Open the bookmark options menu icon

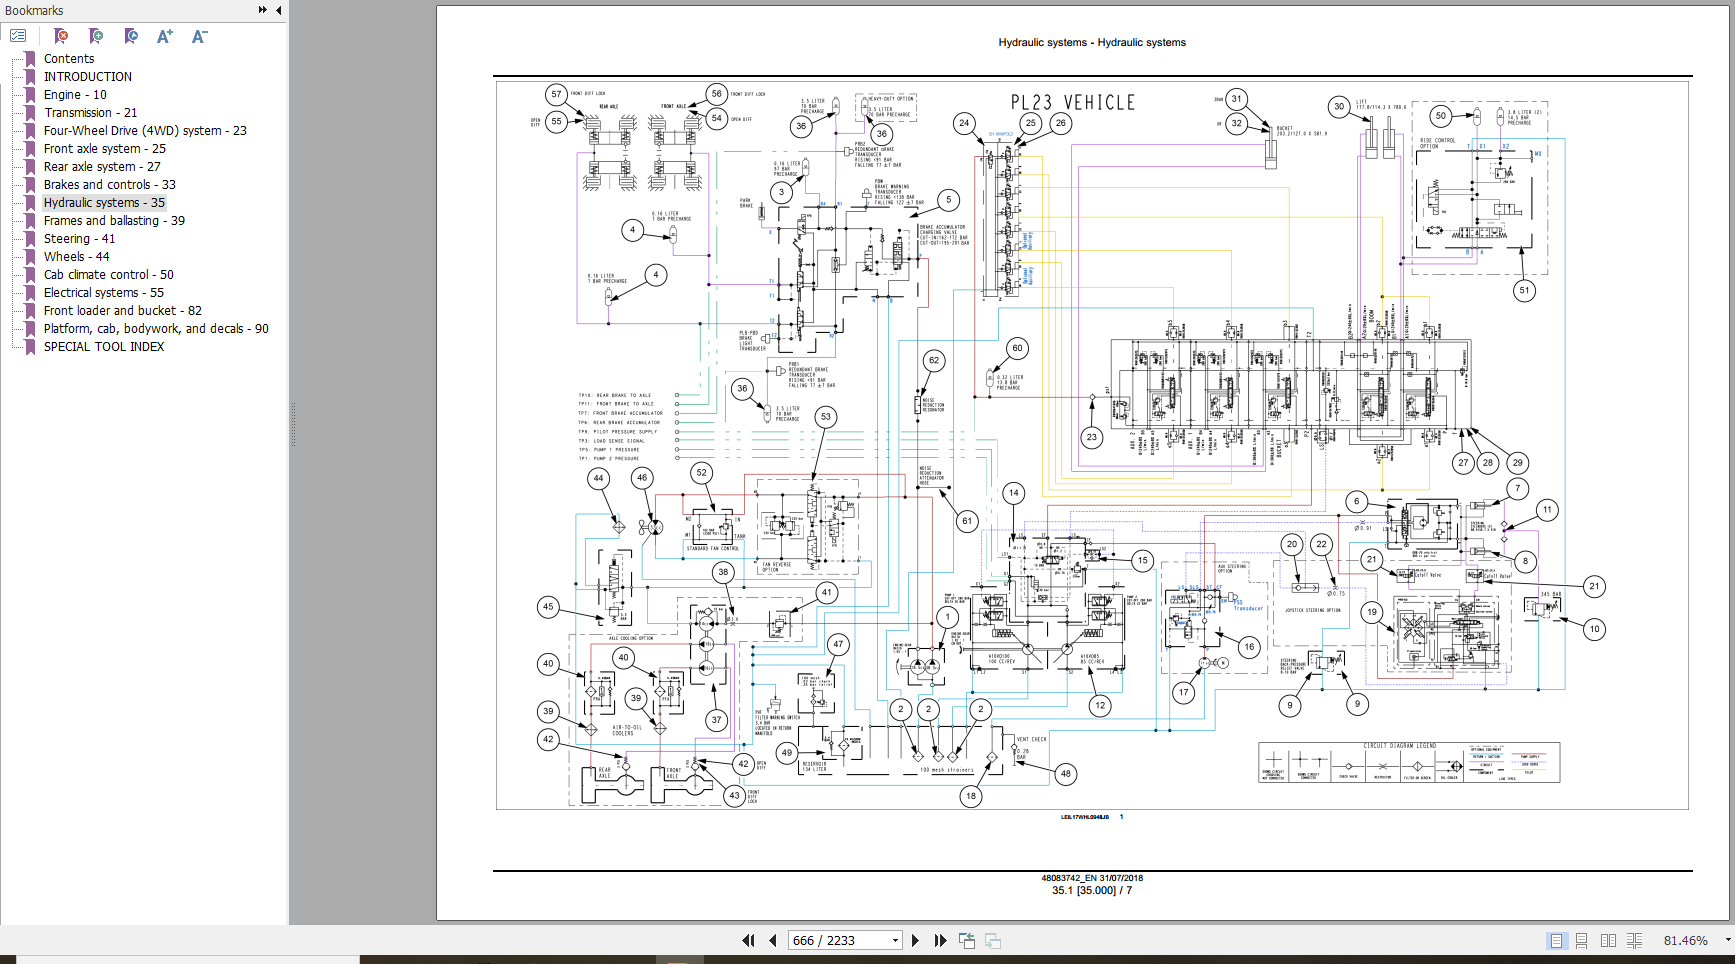click(x=18, y=36)
